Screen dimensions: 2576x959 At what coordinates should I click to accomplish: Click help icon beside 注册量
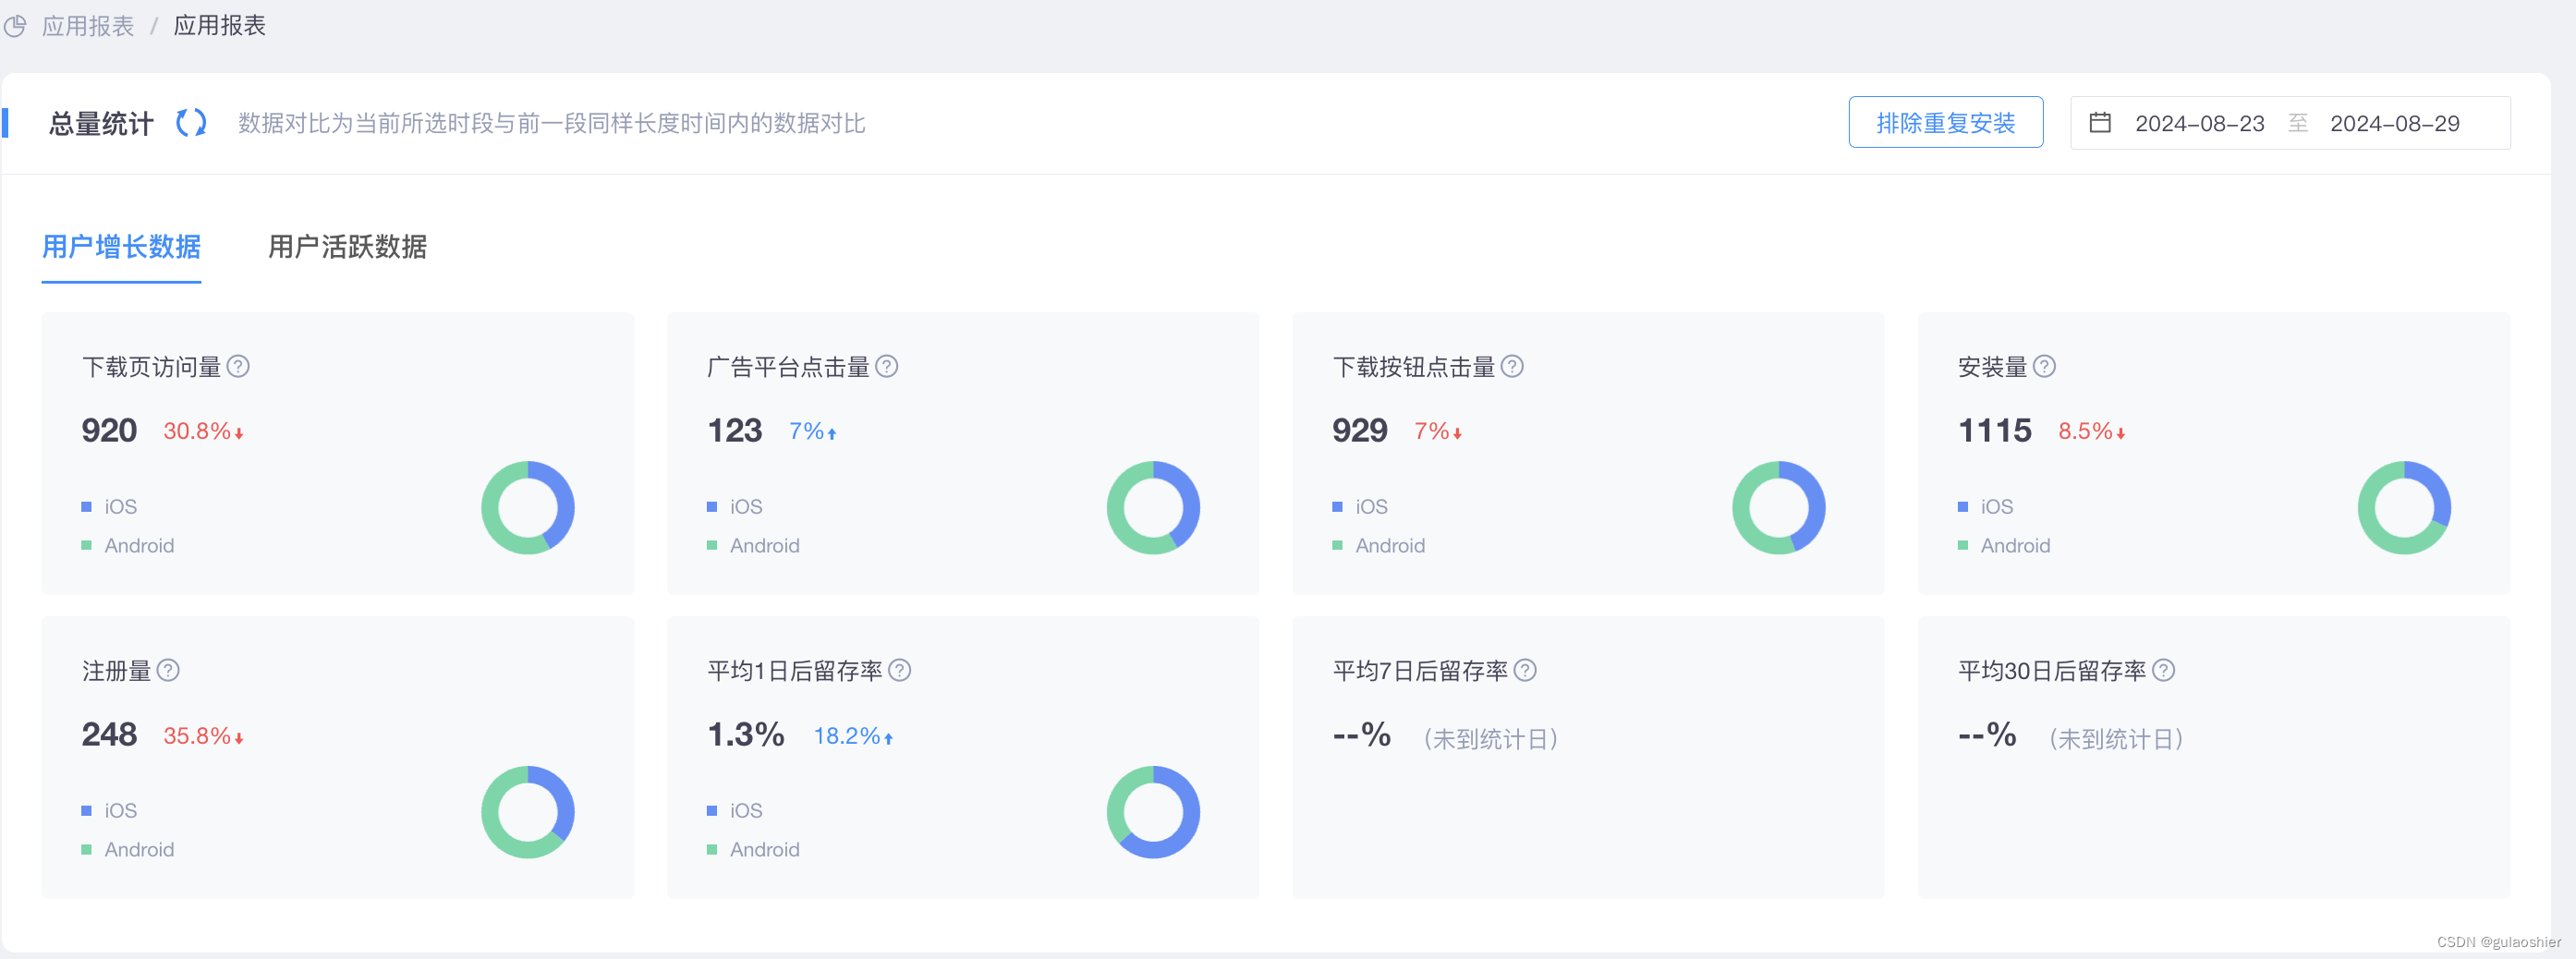click(x=168, y=670)
